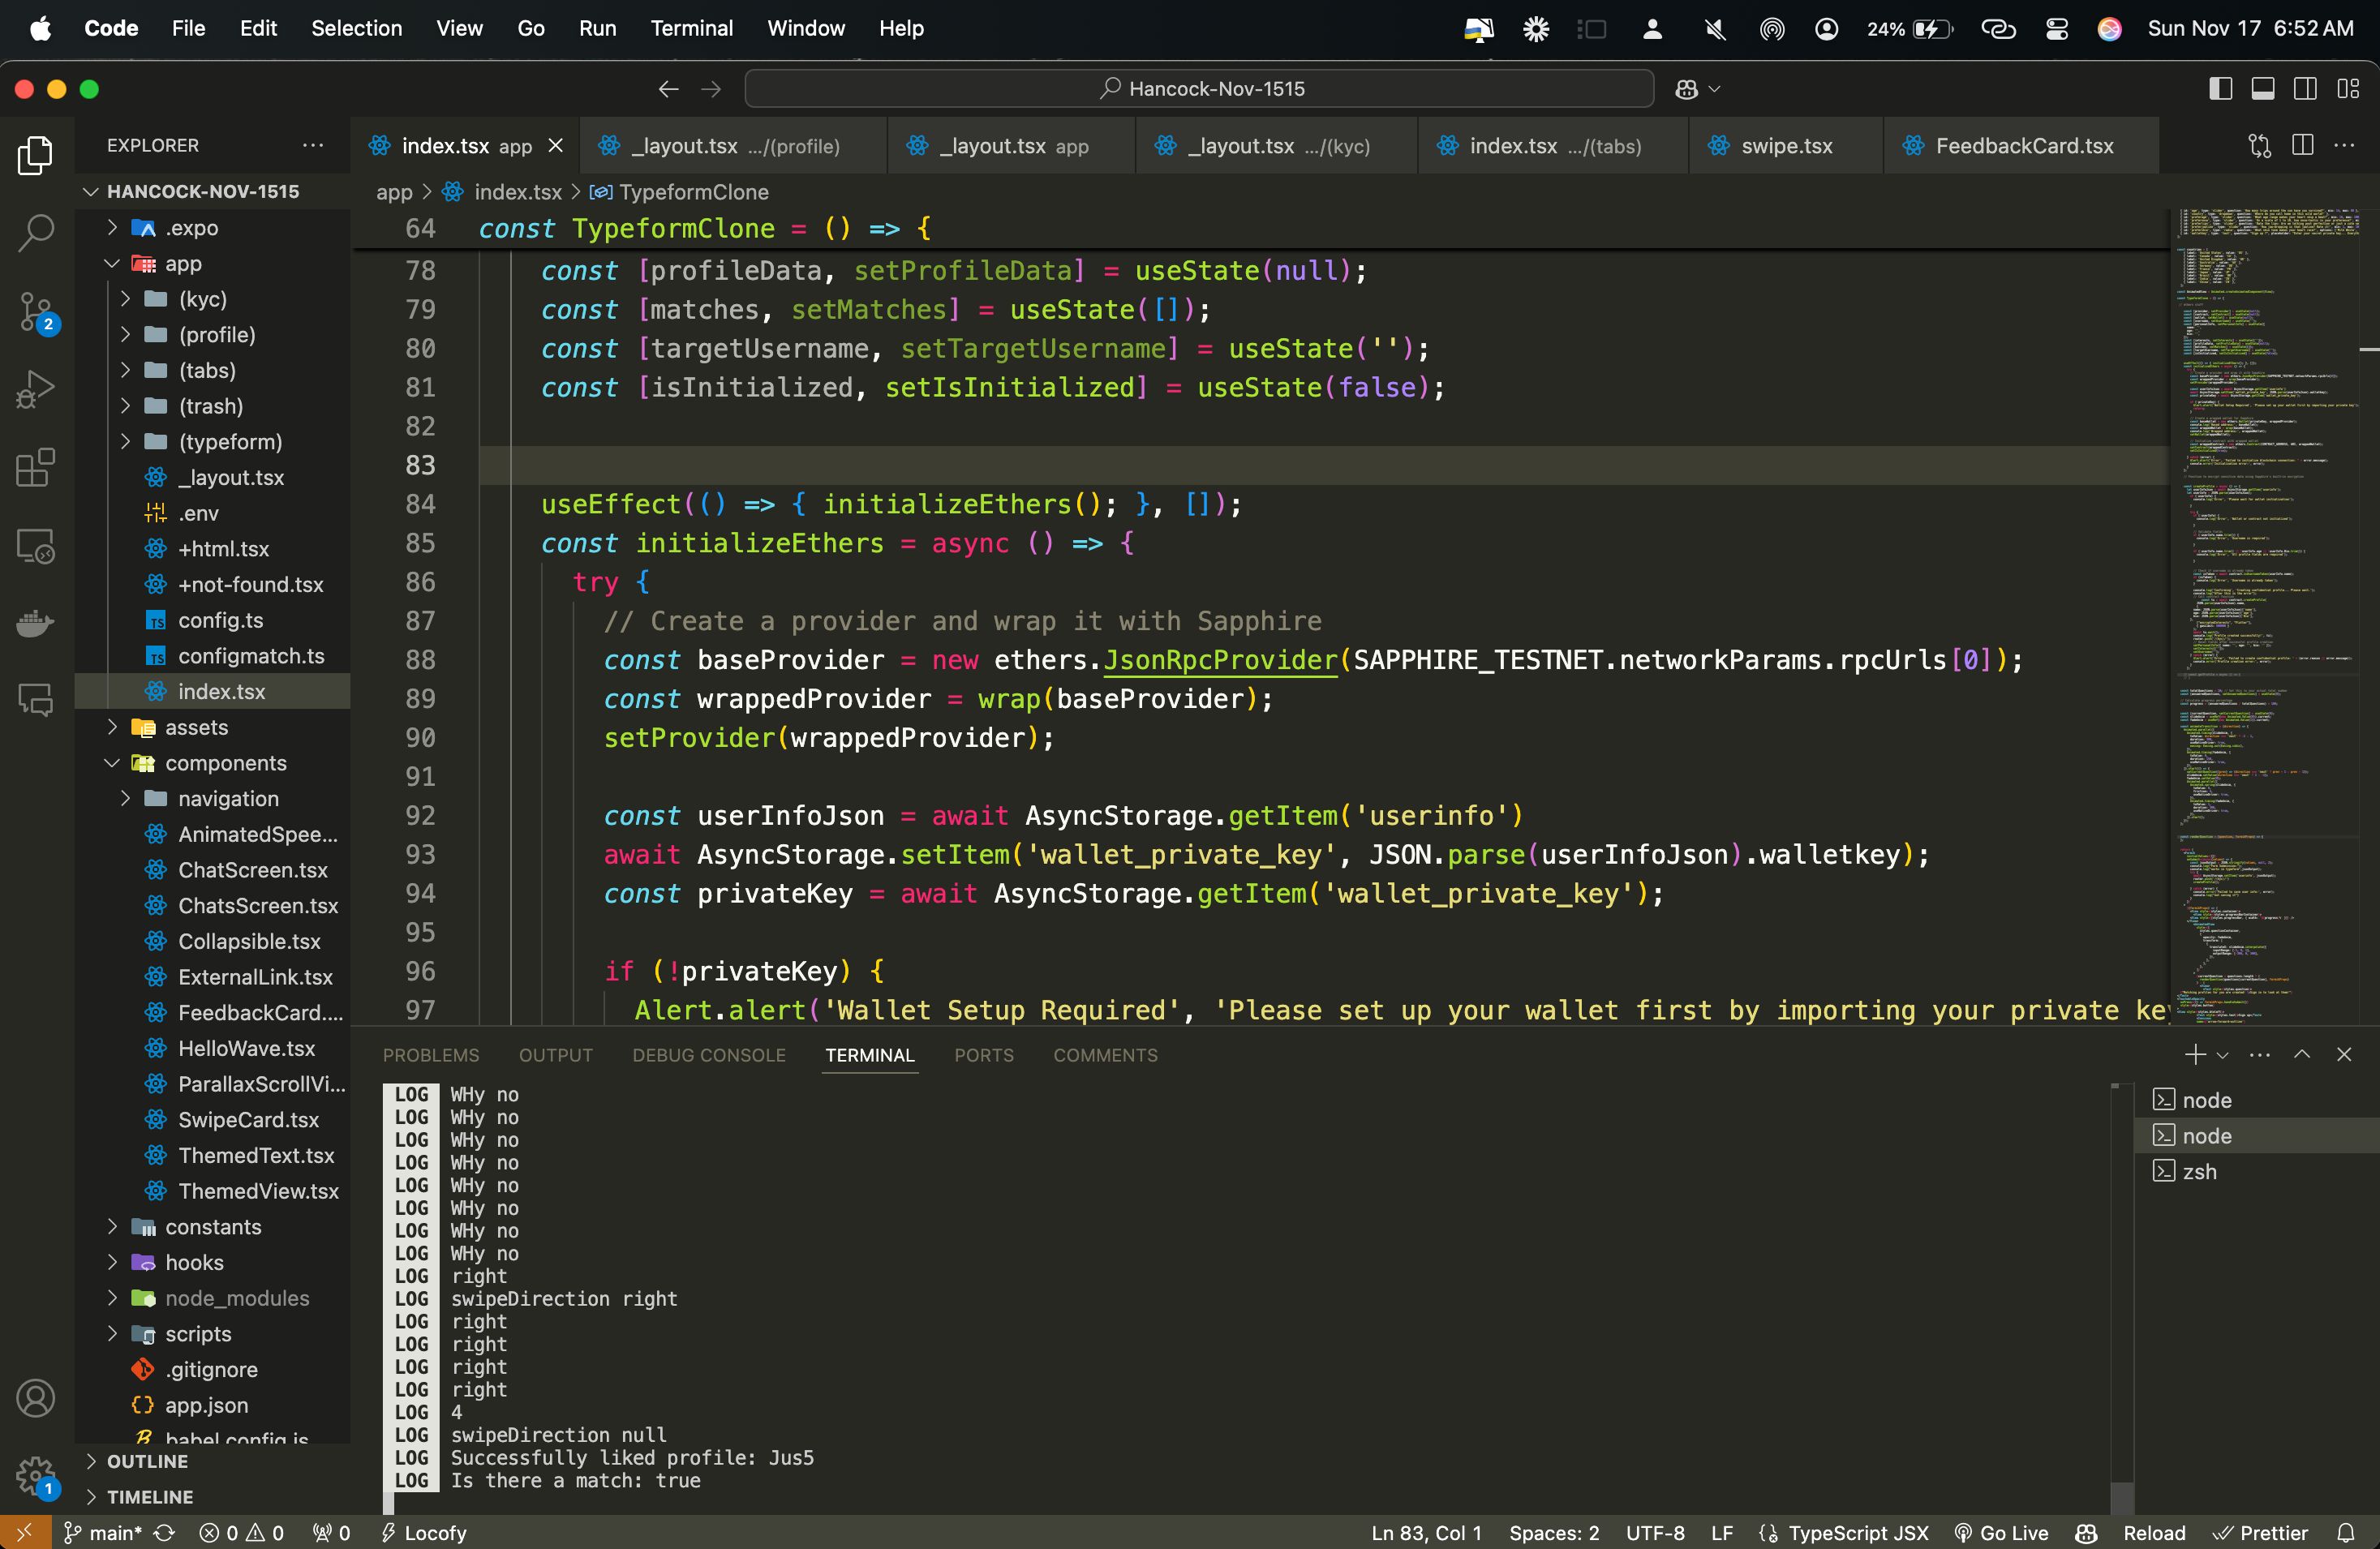
Task: Open the Comments/Chat view in activity bar
Action: (x=36, y=700)
